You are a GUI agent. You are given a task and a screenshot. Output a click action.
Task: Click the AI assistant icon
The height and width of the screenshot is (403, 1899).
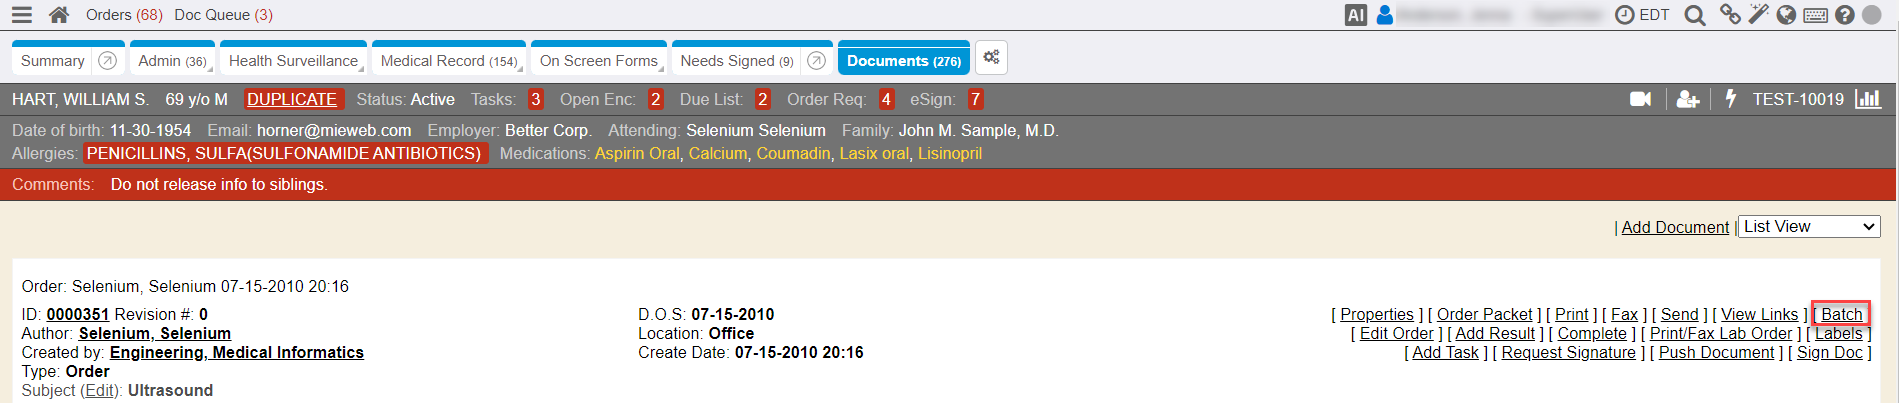click(x=1356, y=15)
